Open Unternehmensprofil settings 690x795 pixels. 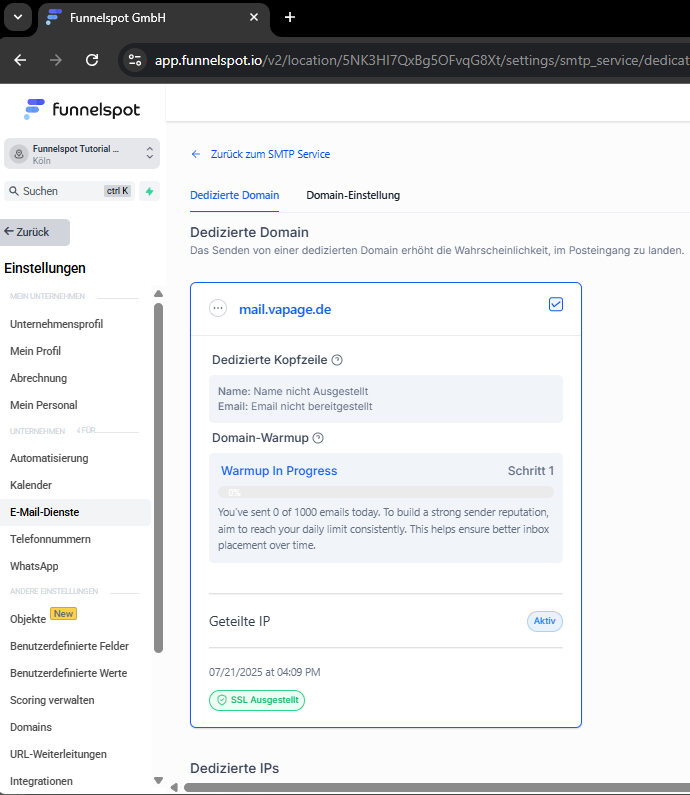pyautogui.click(x=56, y=324)
